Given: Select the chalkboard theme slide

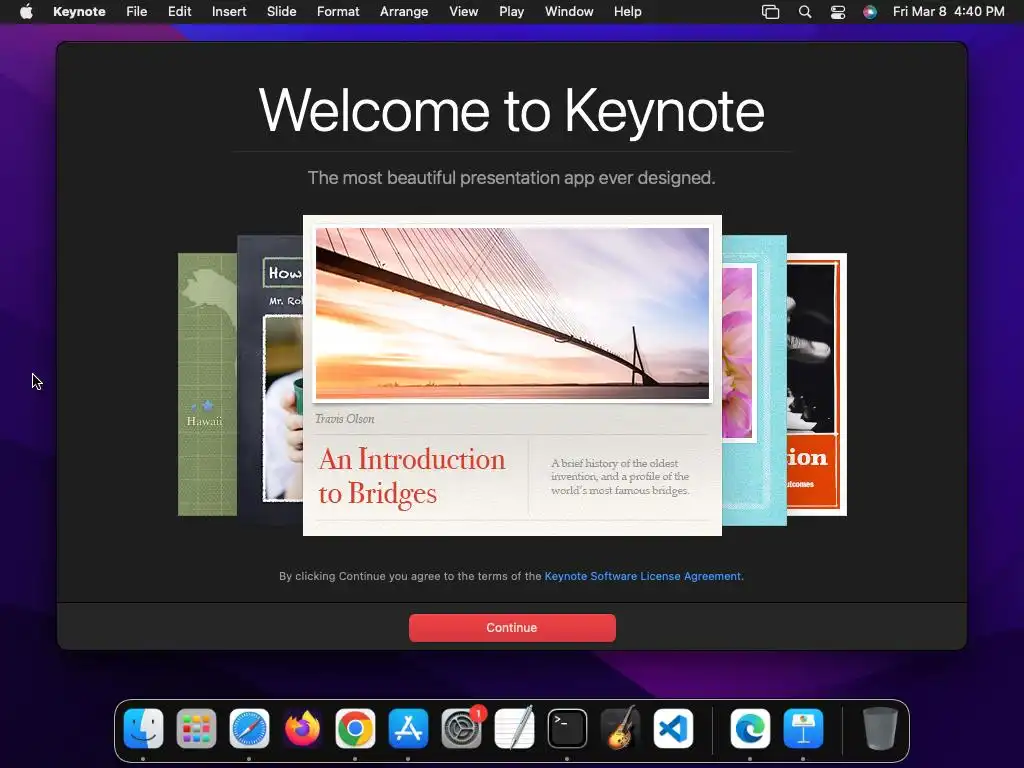Looking at the screenshot, I should point(270,381).
